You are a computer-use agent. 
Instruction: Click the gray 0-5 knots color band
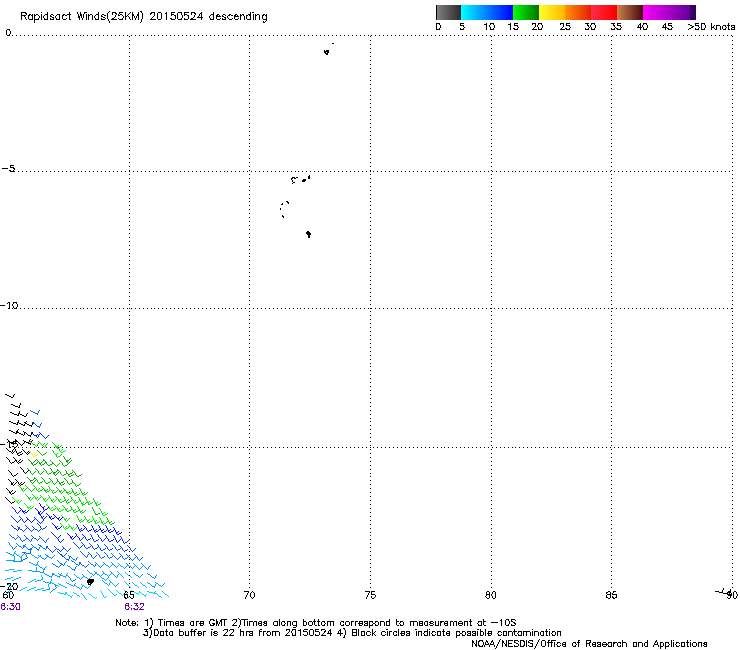click(x=448, y=12)
